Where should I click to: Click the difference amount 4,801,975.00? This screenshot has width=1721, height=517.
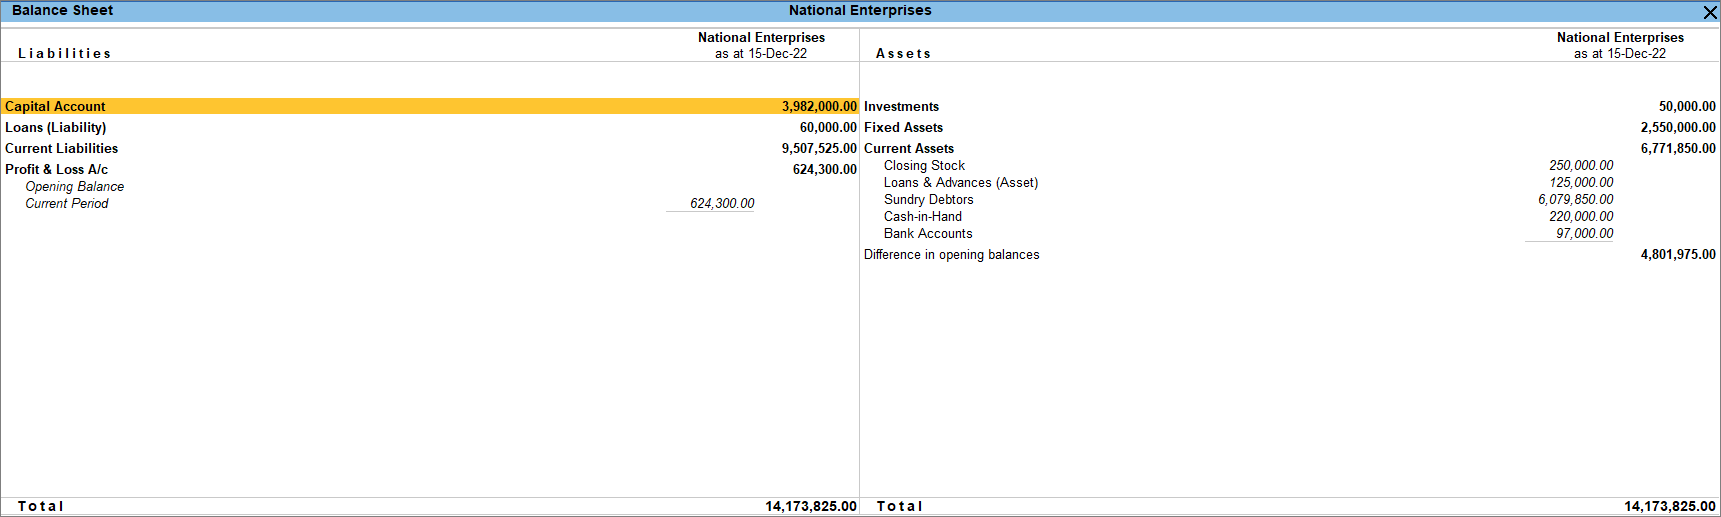click(x=1678, y=254)
